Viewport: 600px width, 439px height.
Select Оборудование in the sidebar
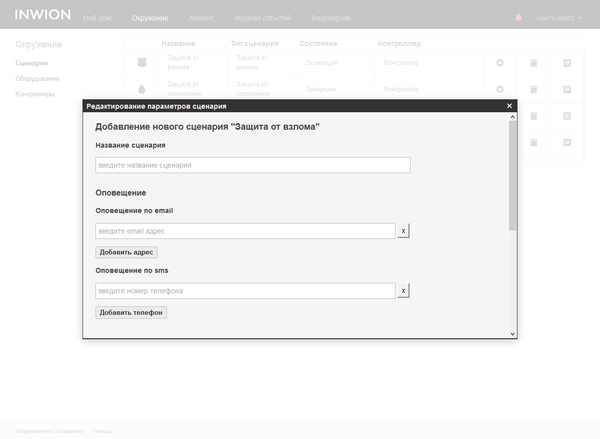point(38,78)
